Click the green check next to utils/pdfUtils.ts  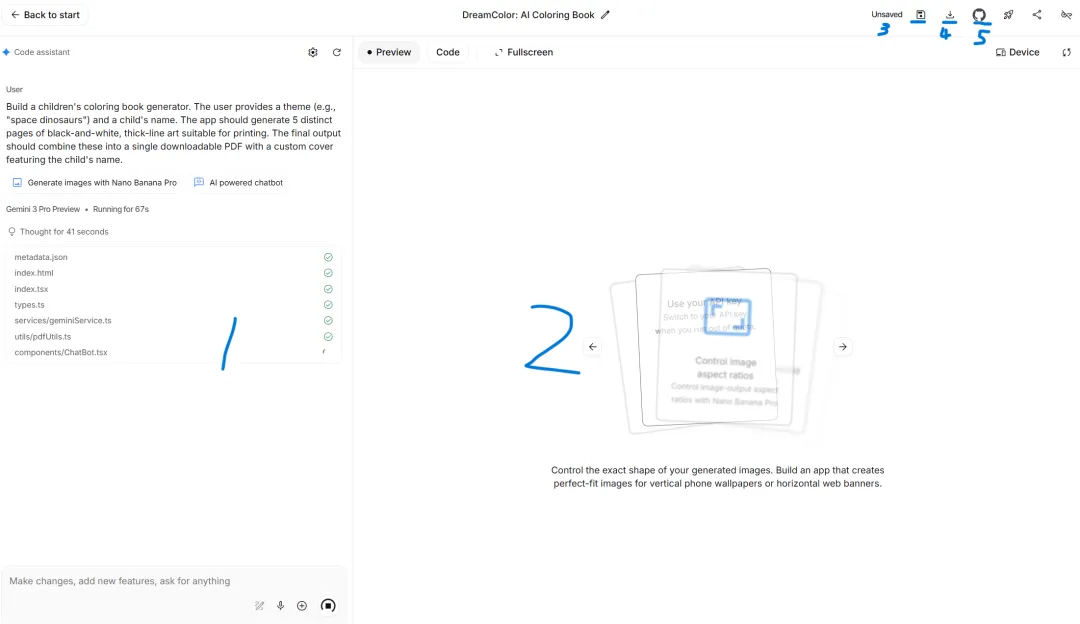click(x=329, y=337)
